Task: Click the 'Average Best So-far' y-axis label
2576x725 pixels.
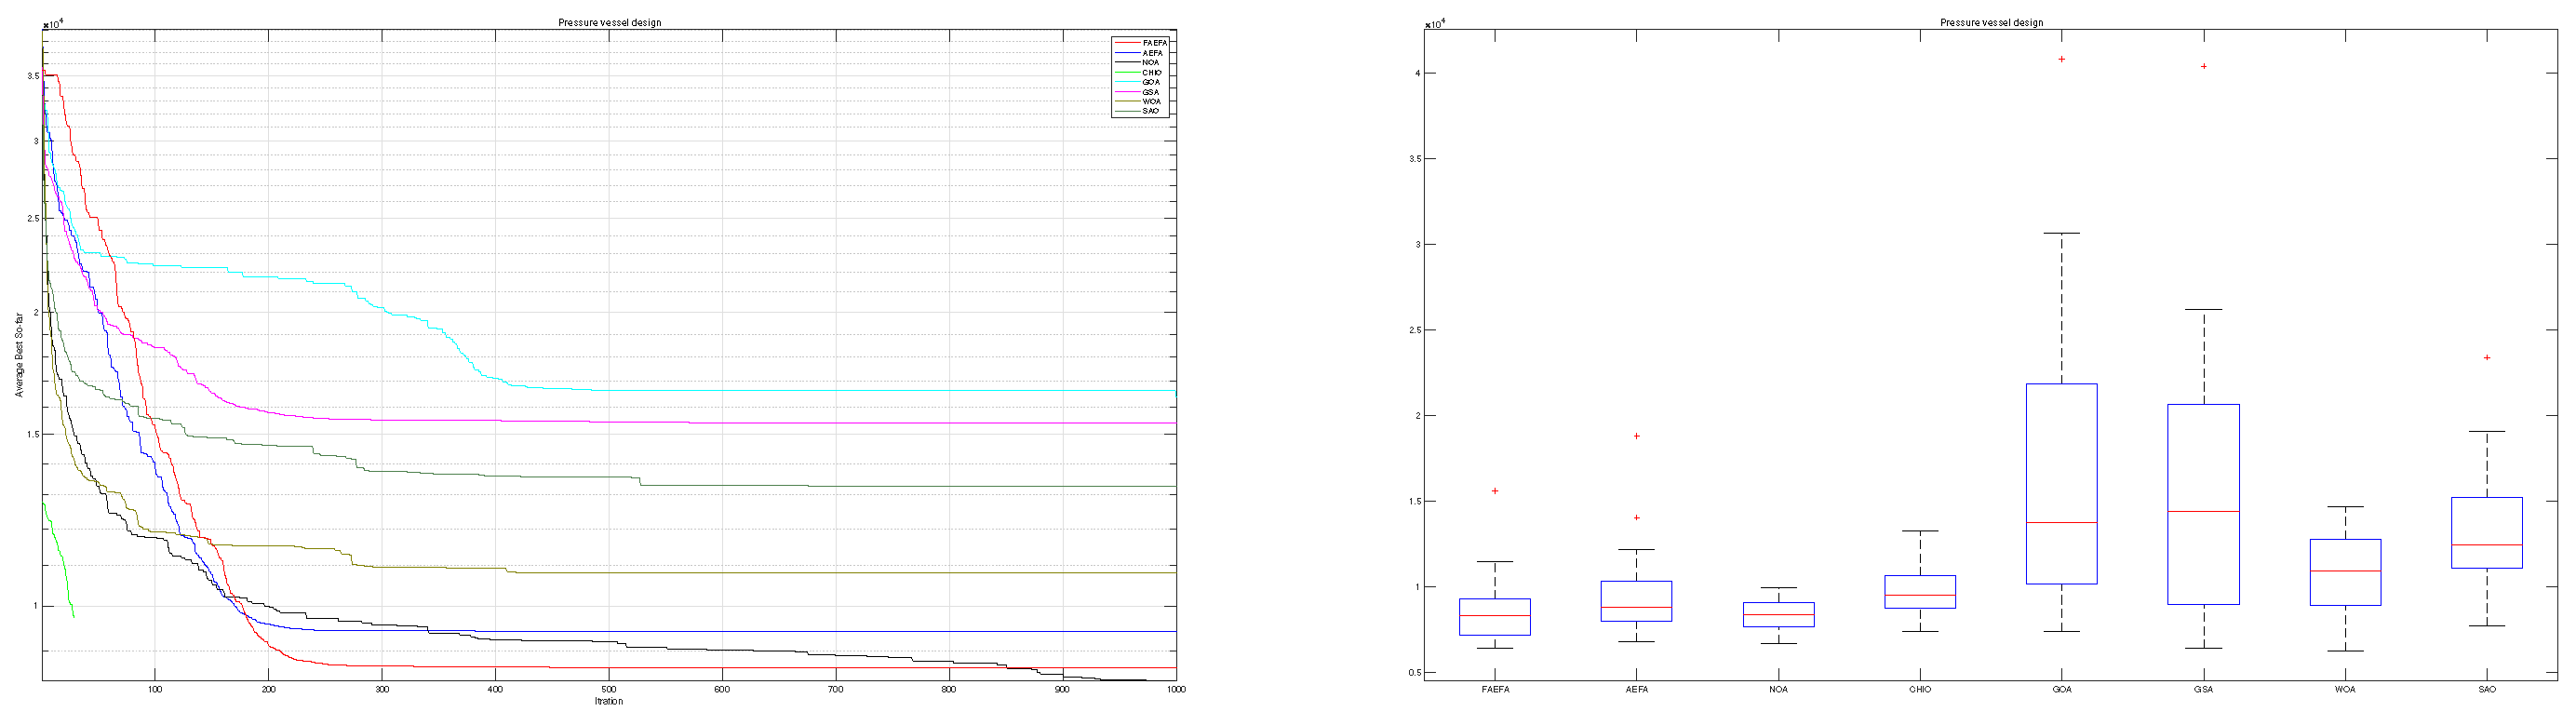Action: coord(19,355)
